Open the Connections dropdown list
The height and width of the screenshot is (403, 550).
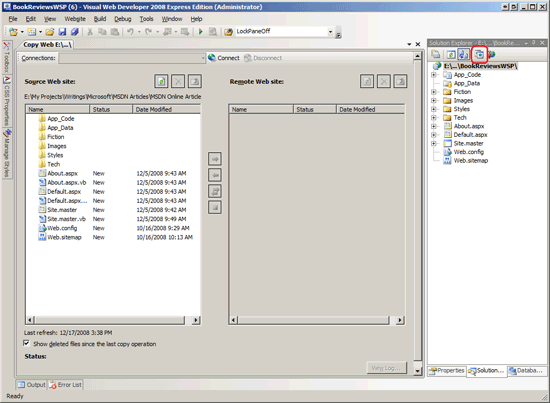203,58
